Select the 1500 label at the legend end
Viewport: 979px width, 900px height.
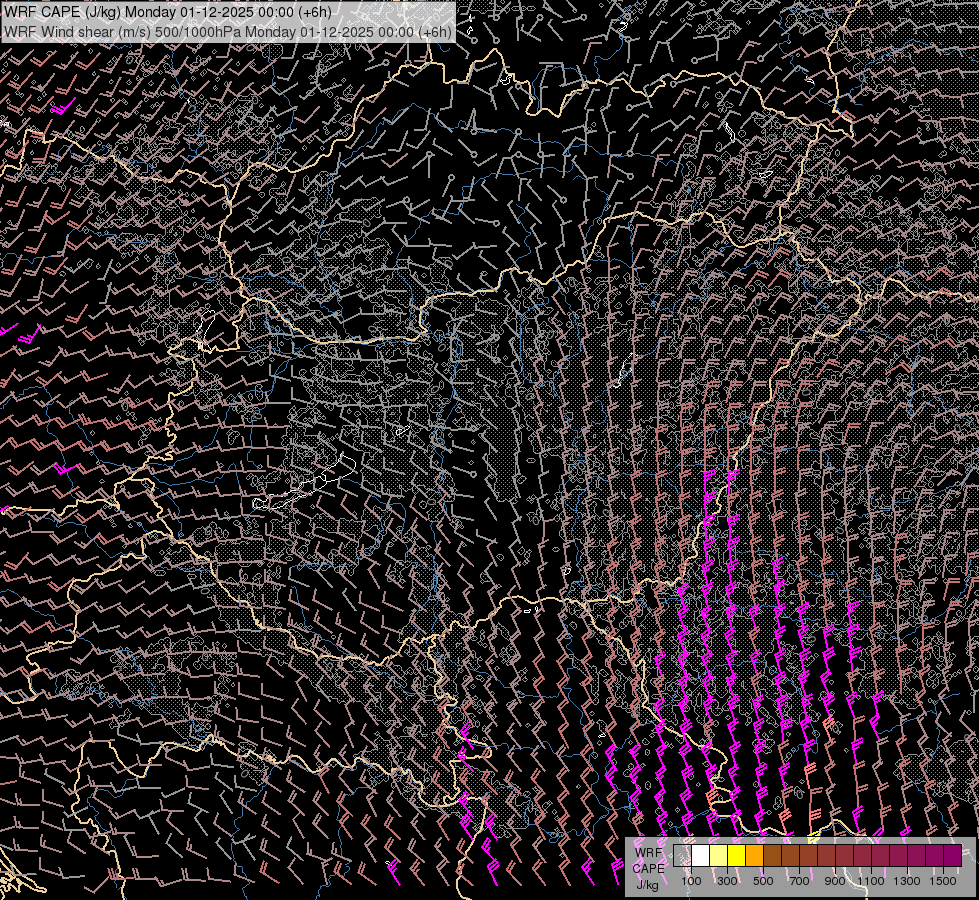click(x=943, y=881)
